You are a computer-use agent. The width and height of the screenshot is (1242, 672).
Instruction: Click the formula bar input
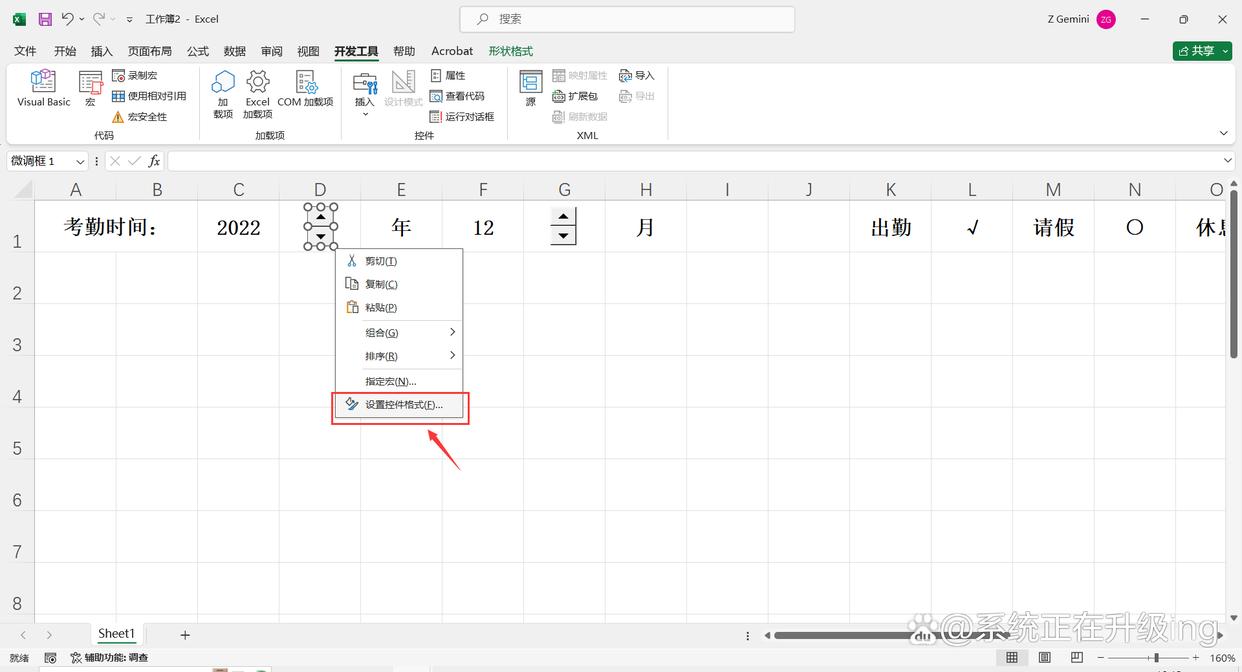(x=695, y=161)
